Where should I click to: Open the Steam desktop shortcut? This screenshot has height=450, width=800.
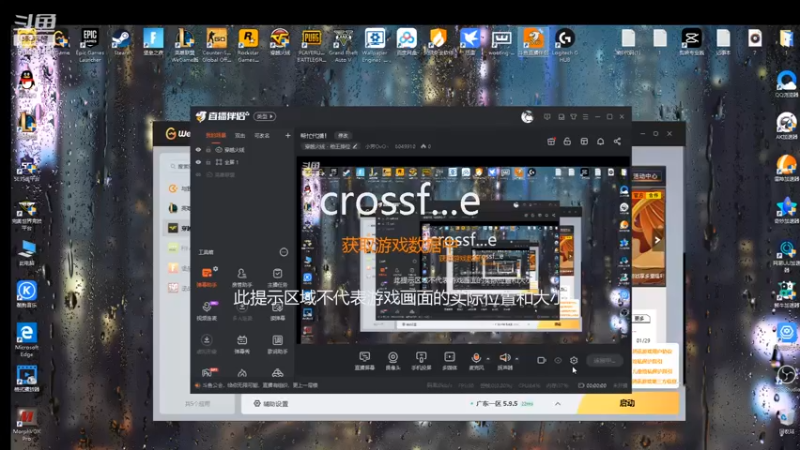121,42
